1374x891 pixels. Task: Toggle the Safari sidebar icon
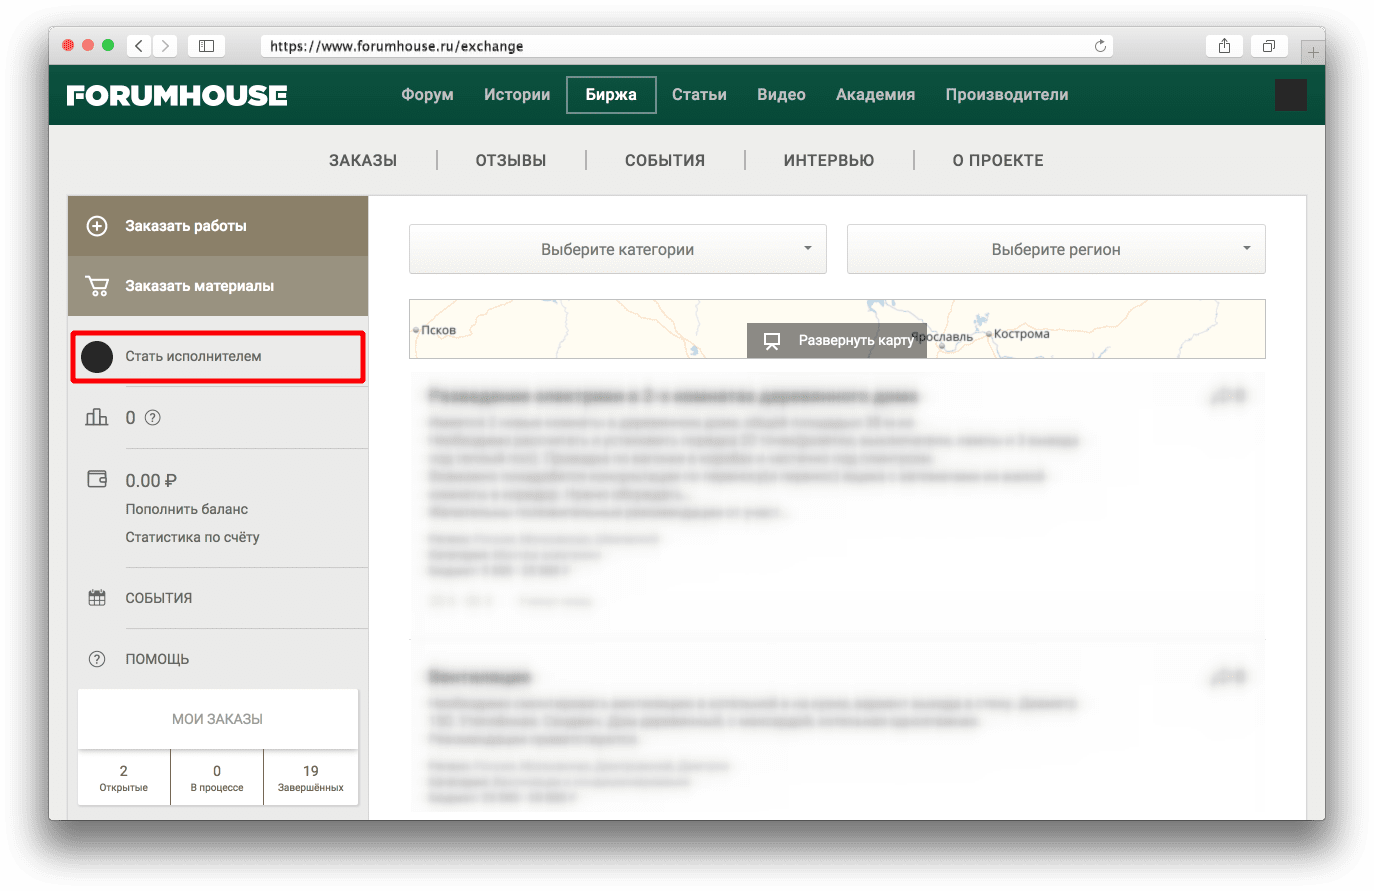tap(206, 46)
